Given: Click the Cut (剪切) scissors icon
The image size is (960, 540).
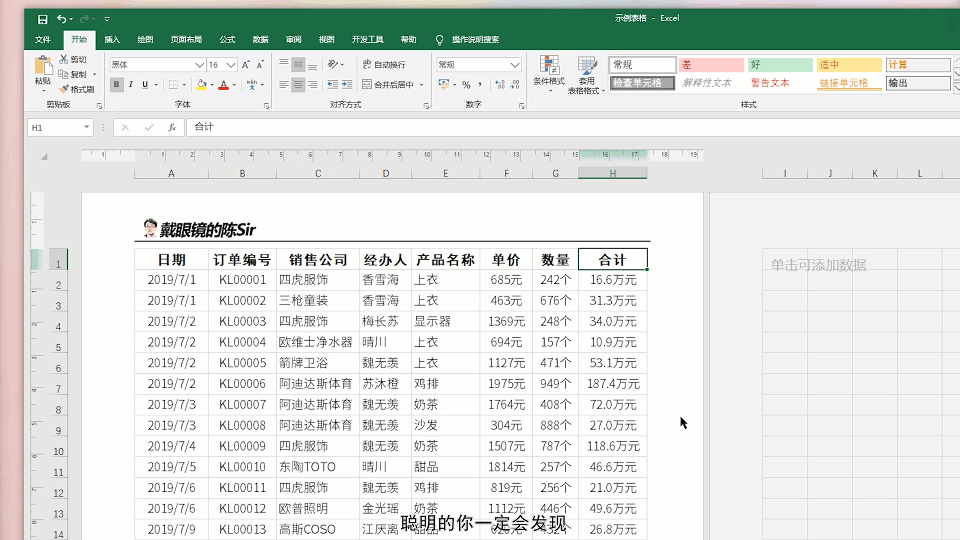Looking at the screenshot, I should tap(64, 59).
